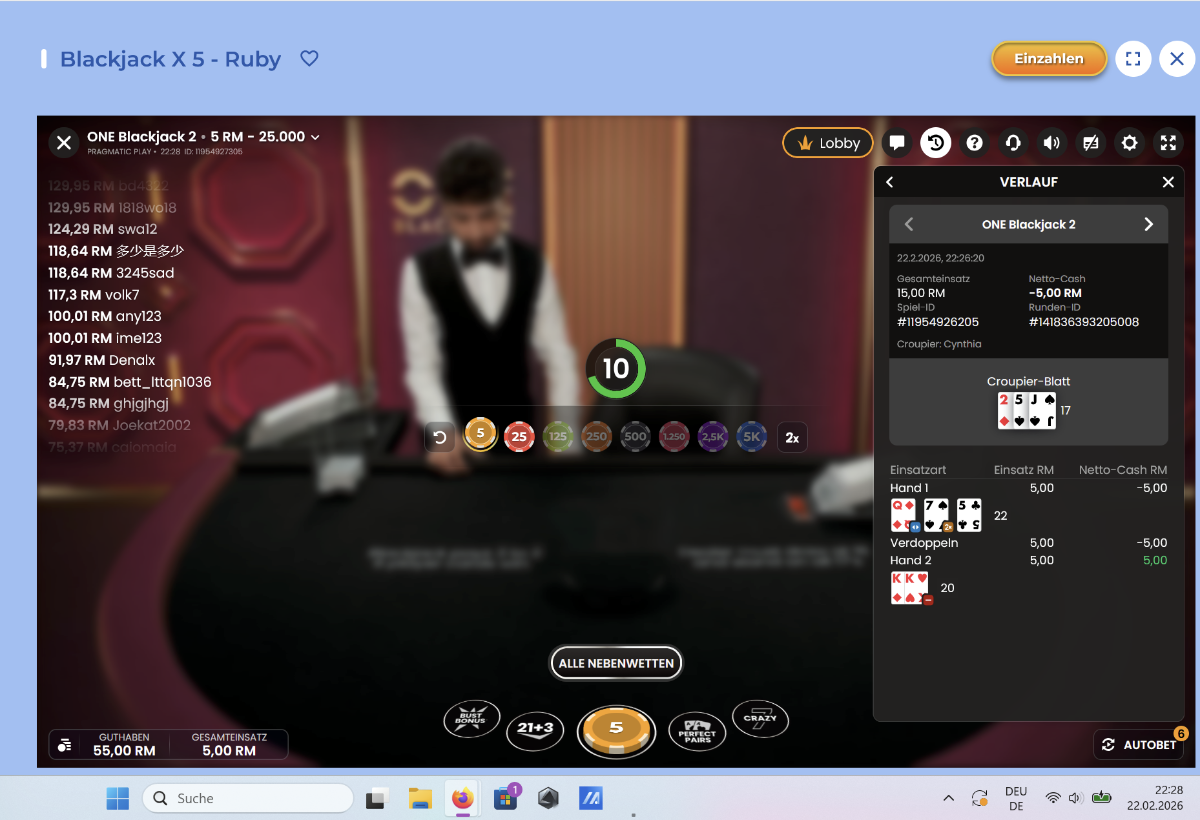
Task: Contact support via headset icon
Action: [1012, 143]
